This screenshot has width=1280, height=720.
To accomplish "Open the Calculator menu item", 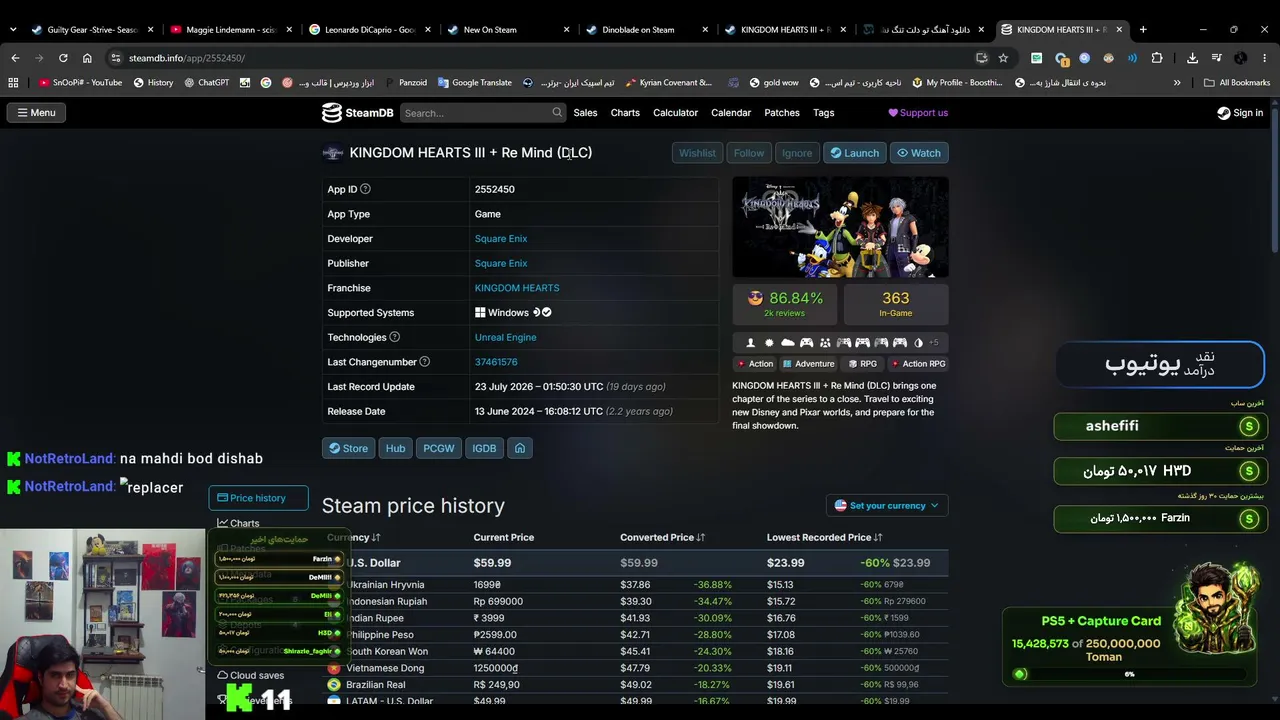I will coord(675,113).
